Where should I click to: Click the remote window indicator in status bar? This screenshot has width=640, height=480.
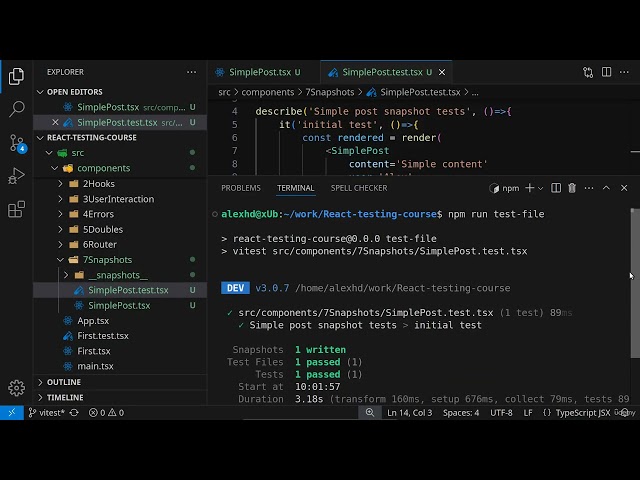click(x=12, y=413)
